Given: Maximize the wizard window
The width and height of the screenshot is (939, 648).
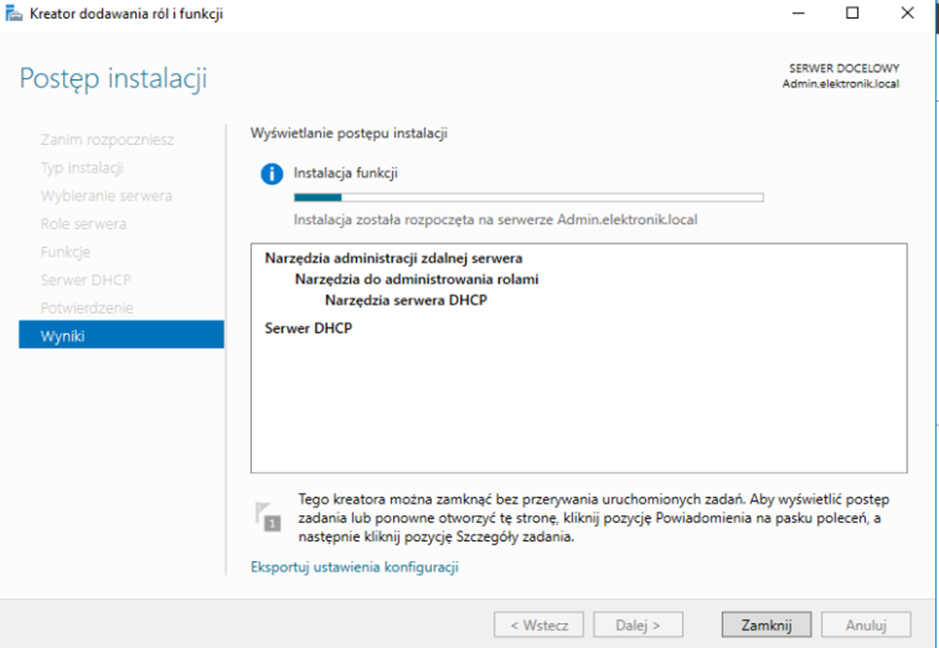Looking at the screenshot, I should coord(852,14).
